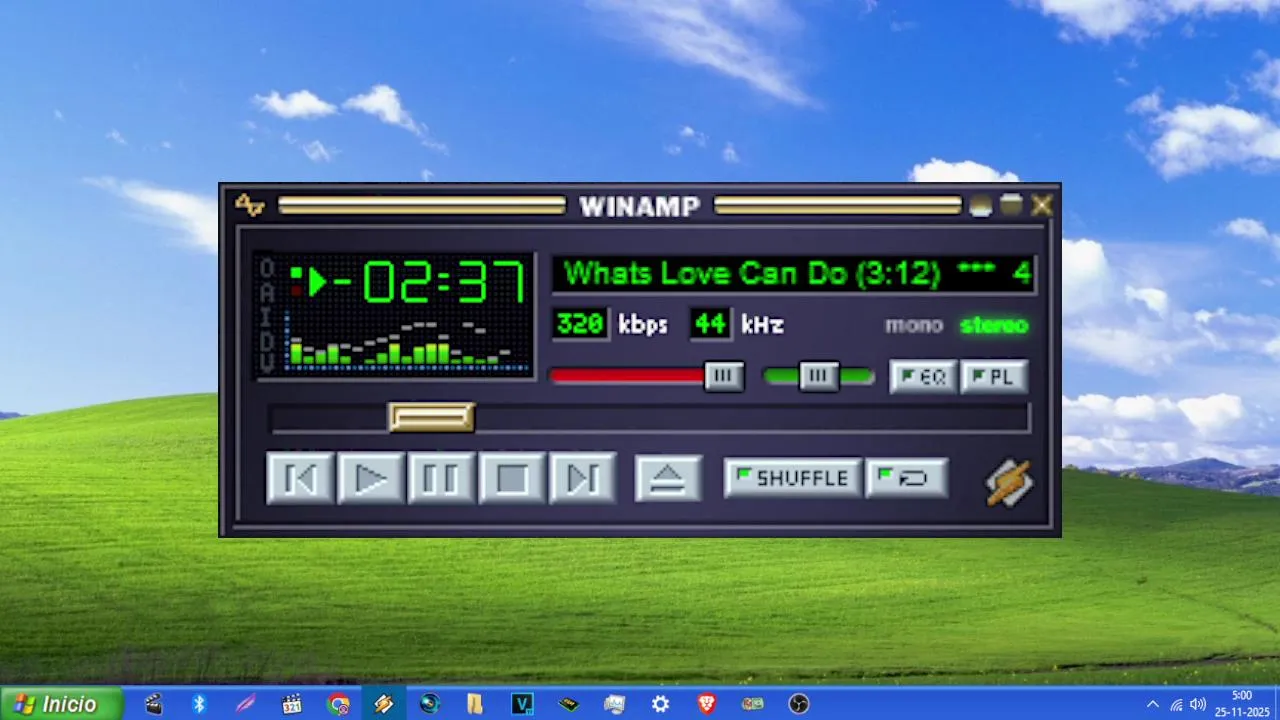Click the 'mono' indicator label
The image size is (1280, 720).
coord(913,325)
